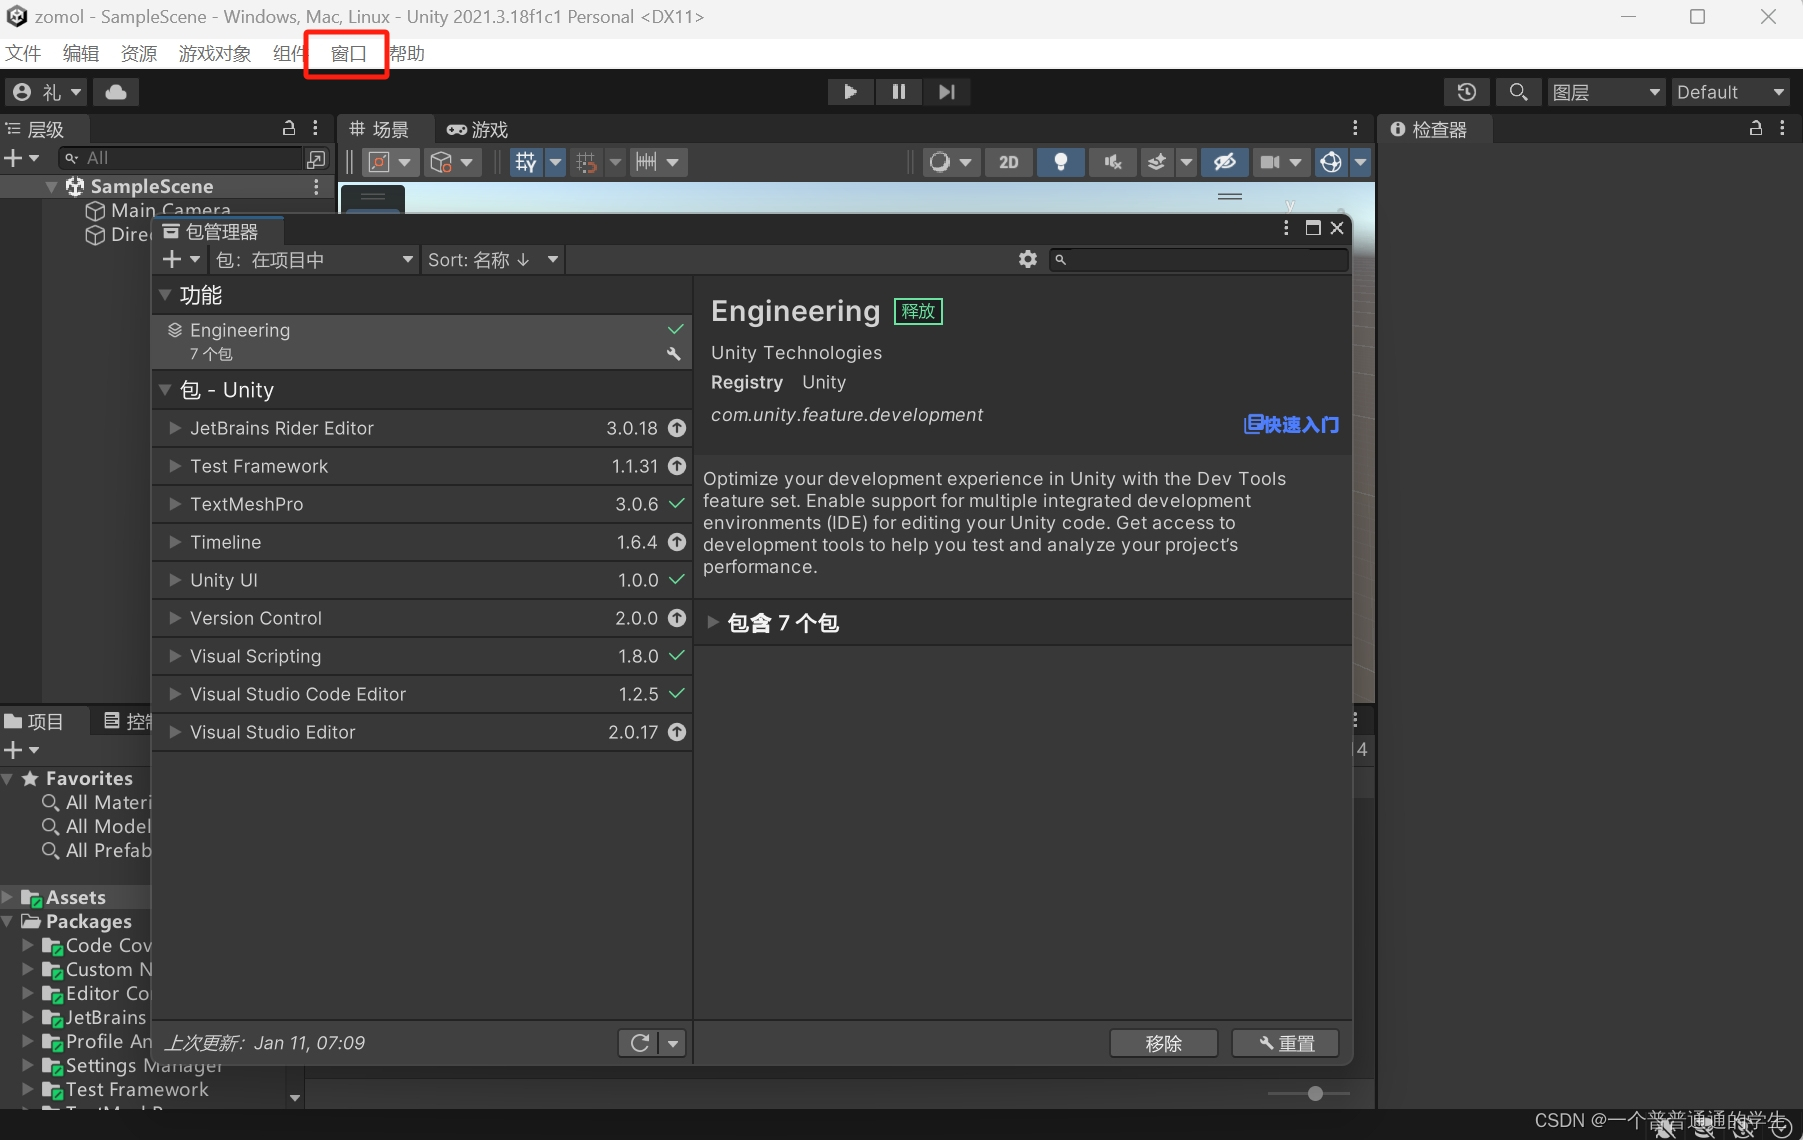Toggle hidden objects visibility icon
1803x1140 pixels.
pos(1224,162)
